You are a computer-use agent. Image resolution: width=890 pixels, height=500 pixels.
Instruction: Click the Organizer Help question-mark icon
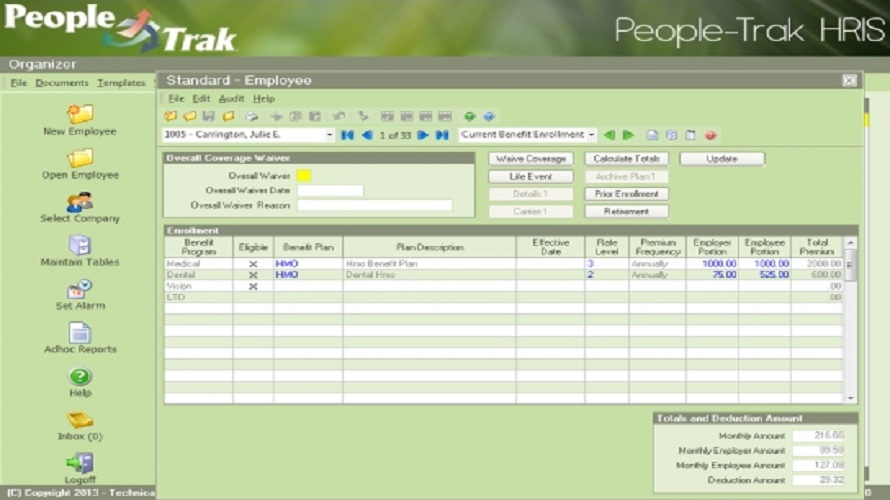tap(80, 376)
